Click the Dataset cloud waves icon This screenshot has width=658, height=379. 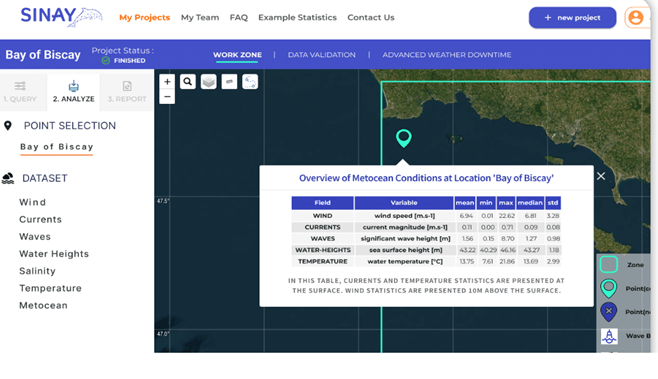click(8, 178)
